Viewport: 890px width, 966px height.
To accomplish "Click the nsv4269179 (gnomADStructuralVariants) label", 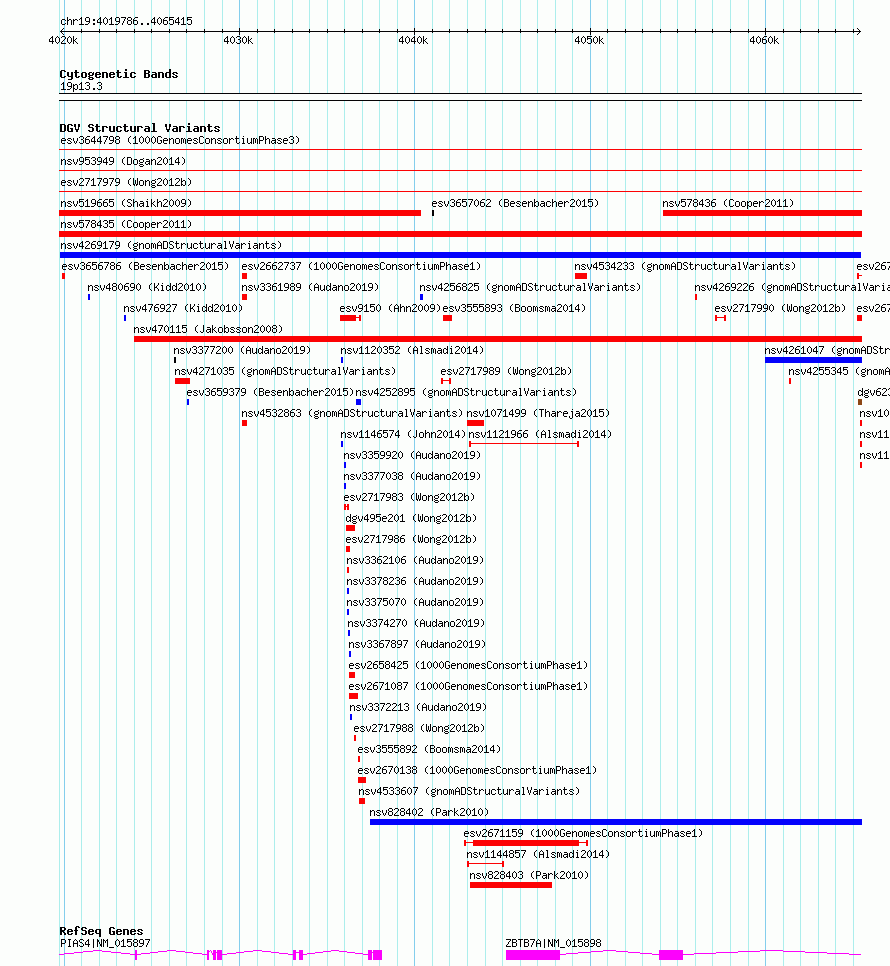I will [171, 245].
